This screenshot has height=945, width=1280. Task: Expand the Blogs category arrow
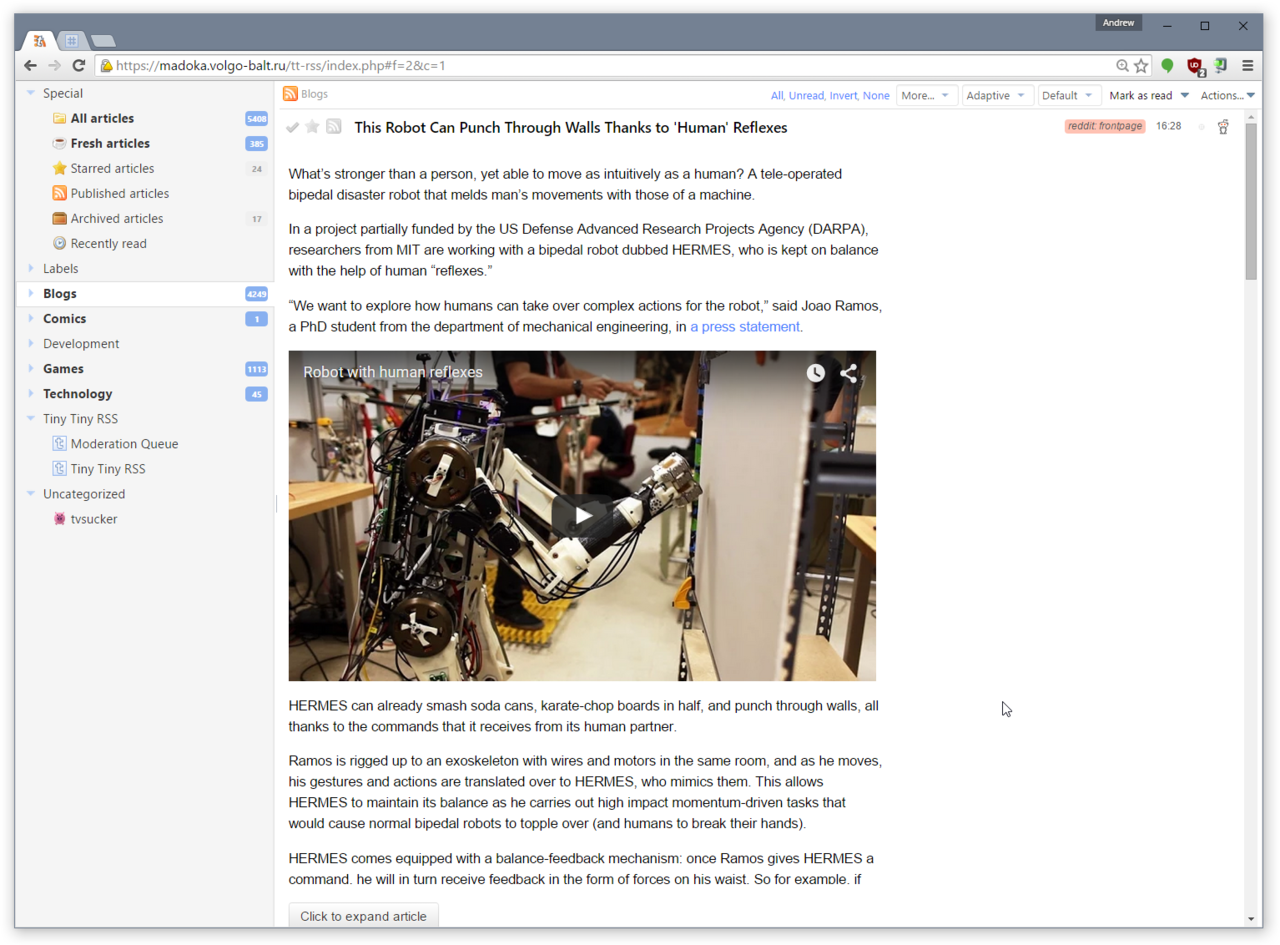[31, 293]
